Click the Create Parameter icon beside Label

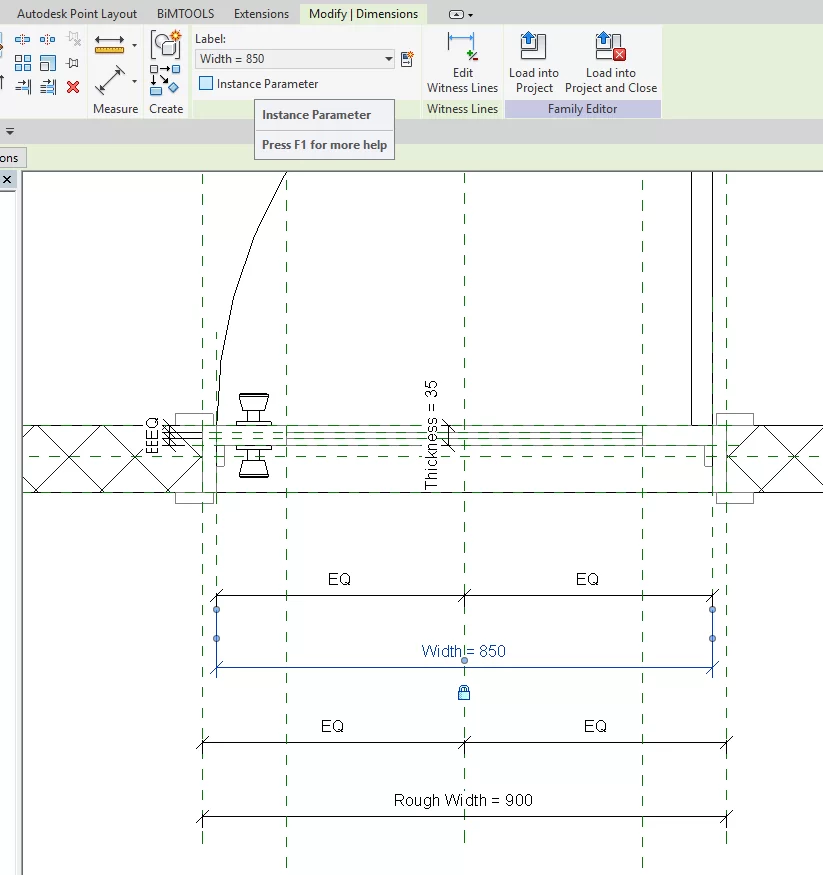[407, 59]
